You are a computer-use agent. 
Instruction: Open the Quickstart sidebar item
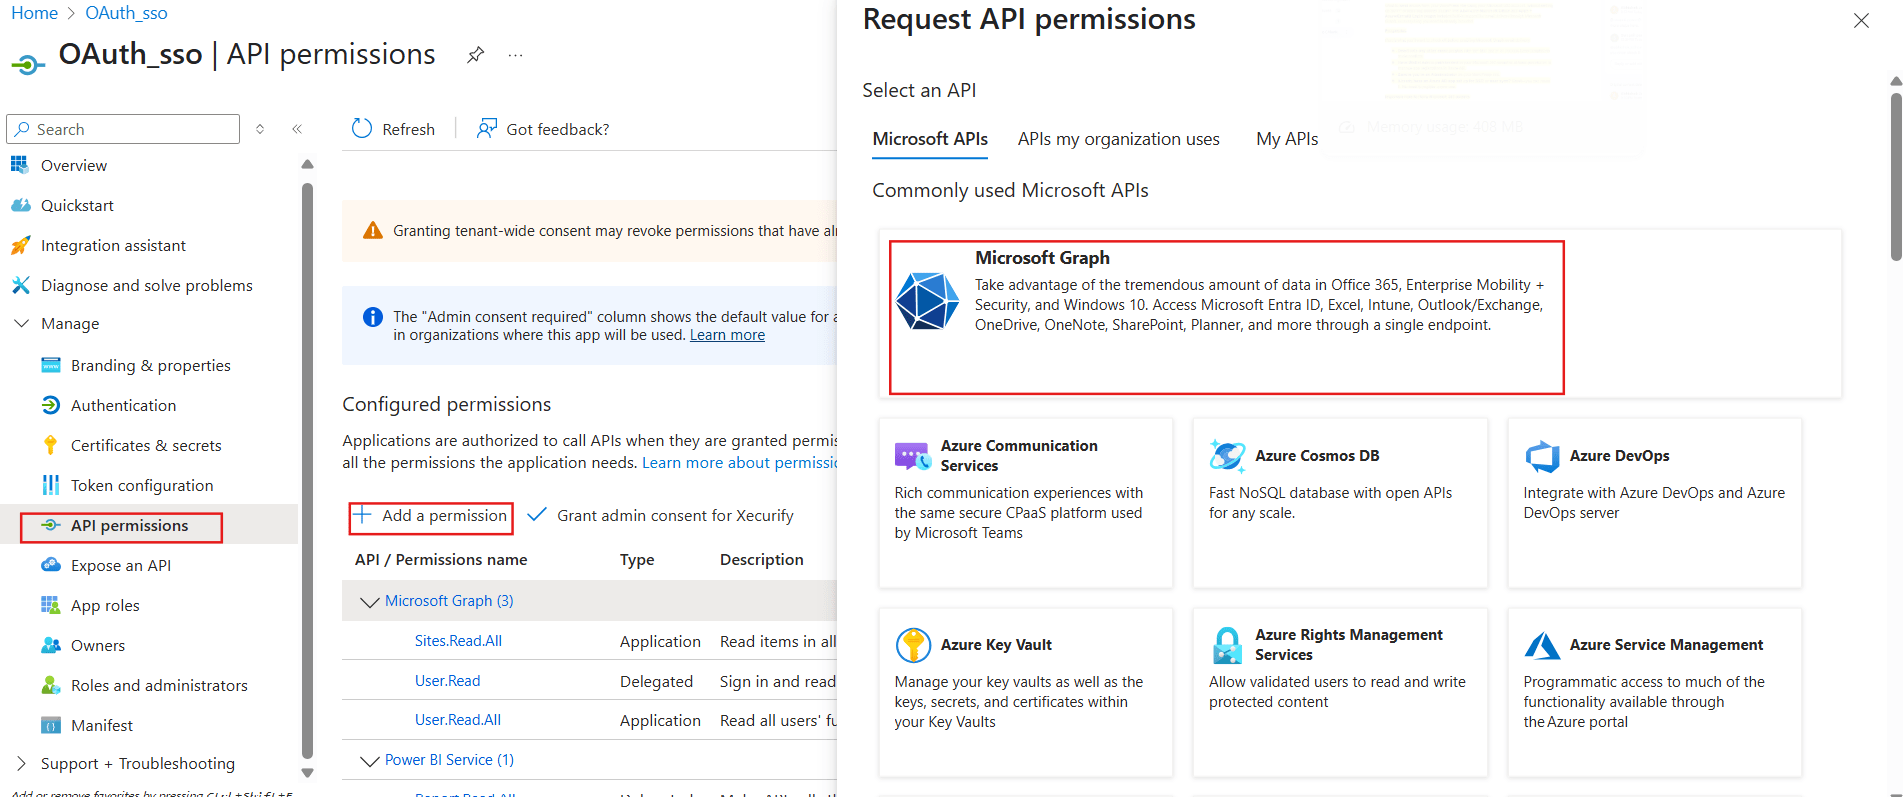coord(77,205)
